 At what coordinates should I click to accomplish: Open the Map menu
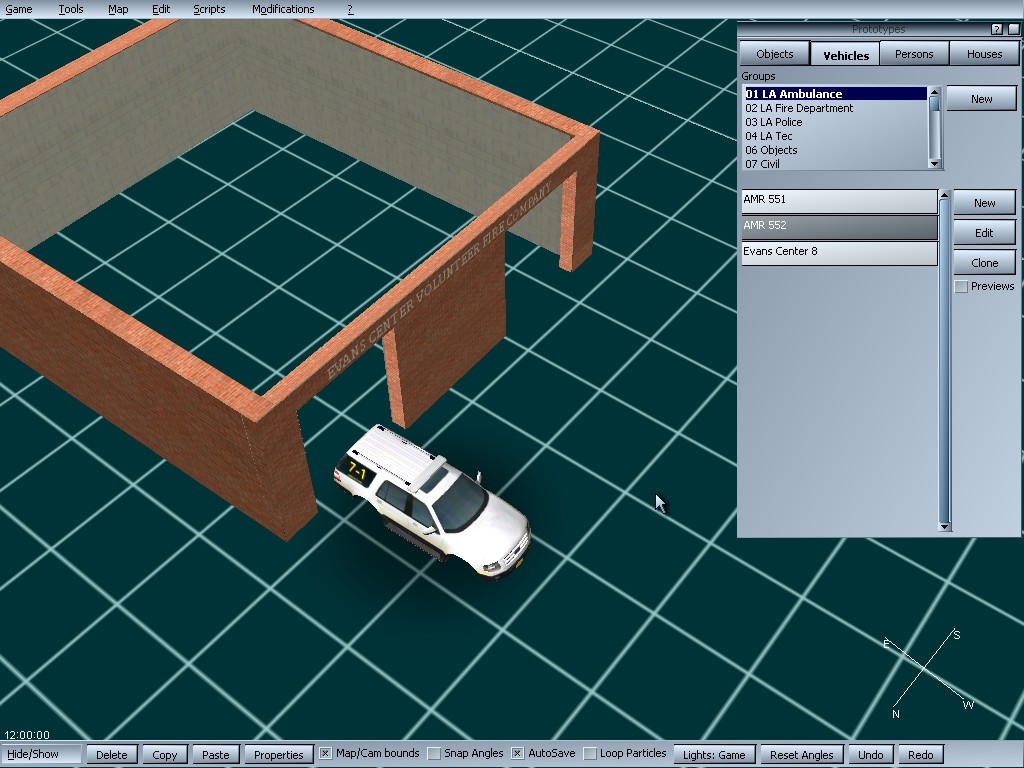pyautogui.click(x=118, y=9)
